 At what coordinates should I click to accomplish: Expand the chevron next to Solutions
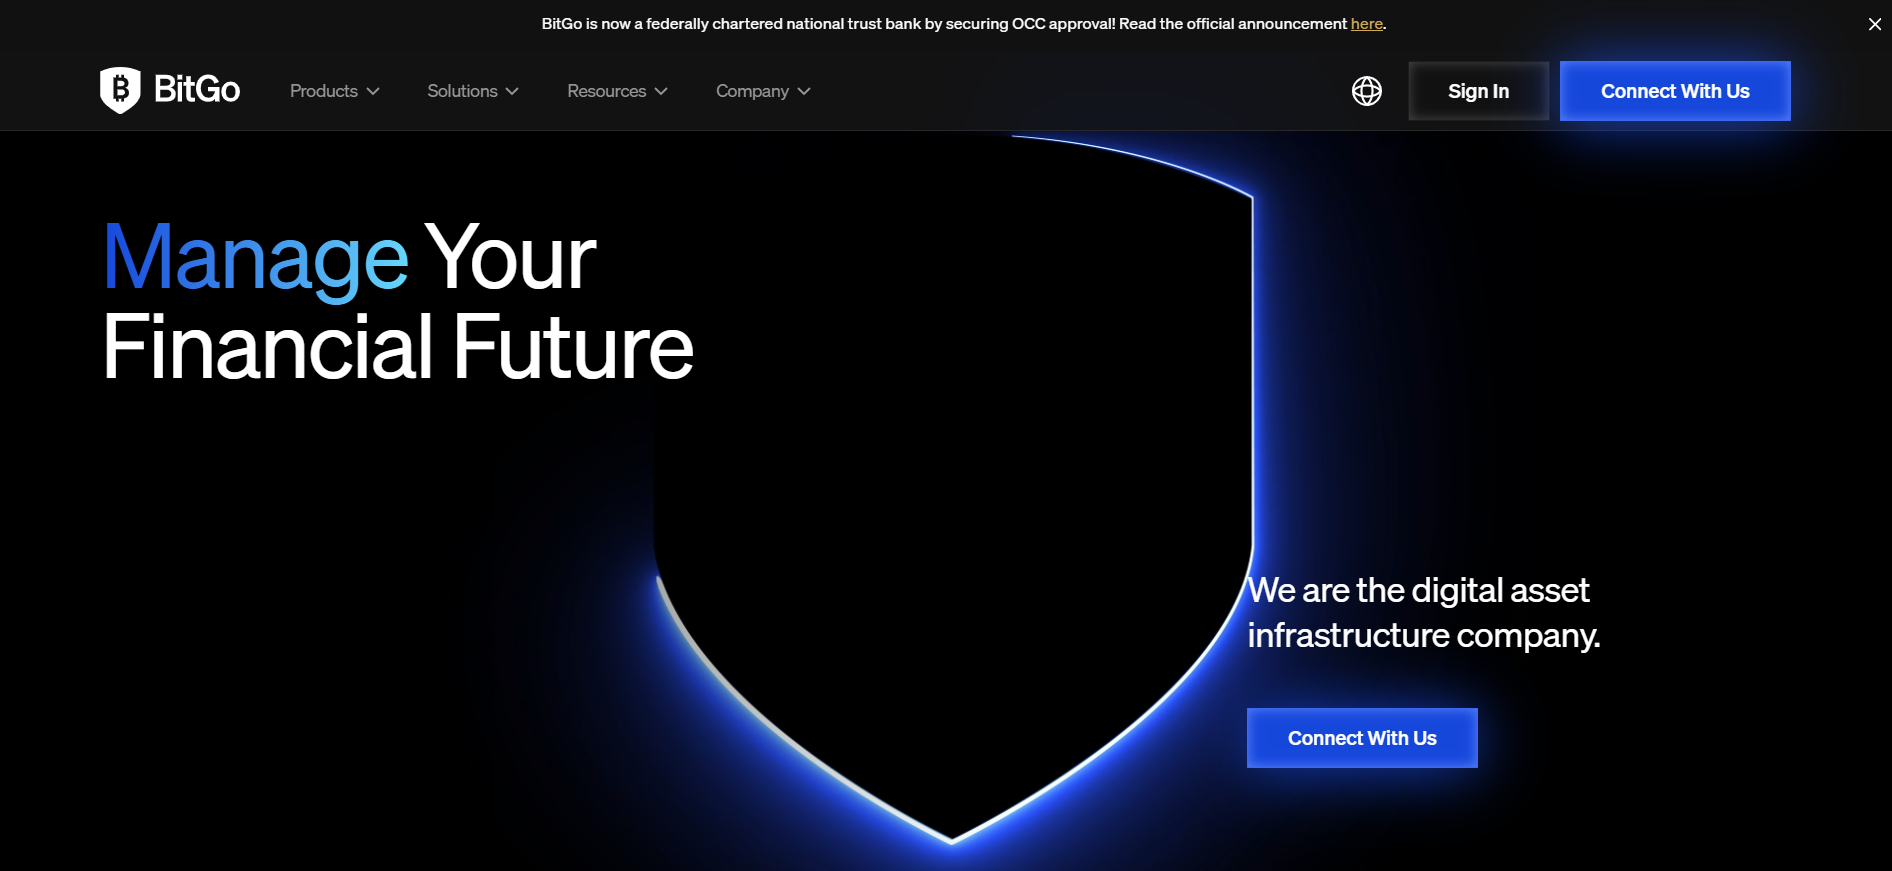point(512,91)
